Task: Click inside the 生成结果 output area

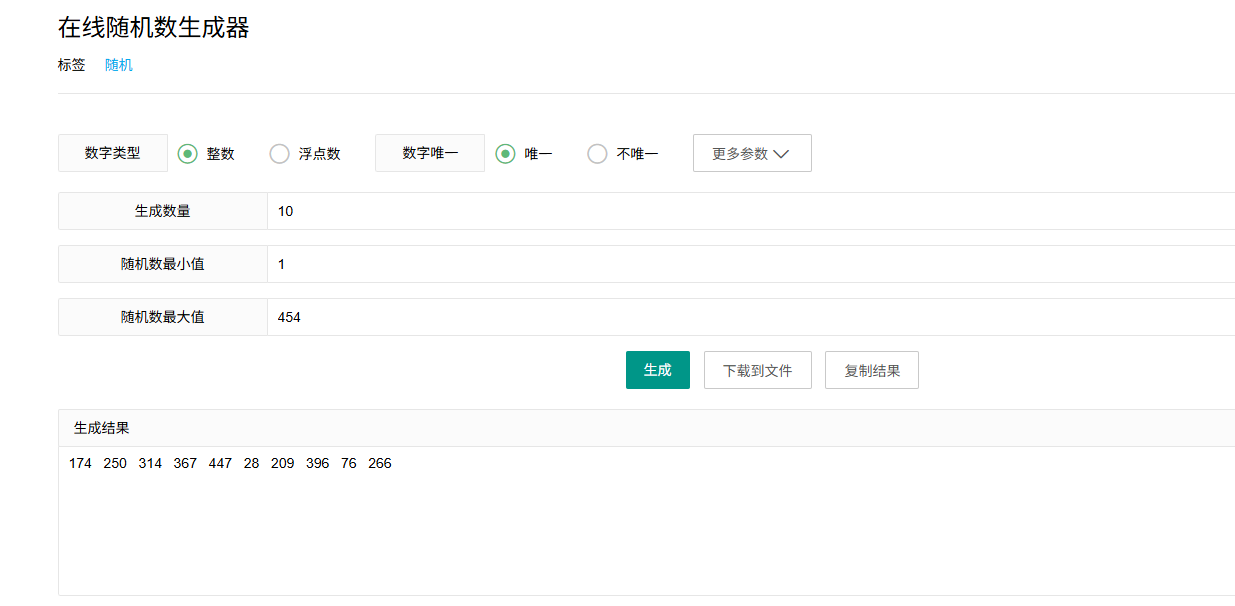Action: point(647,521)
